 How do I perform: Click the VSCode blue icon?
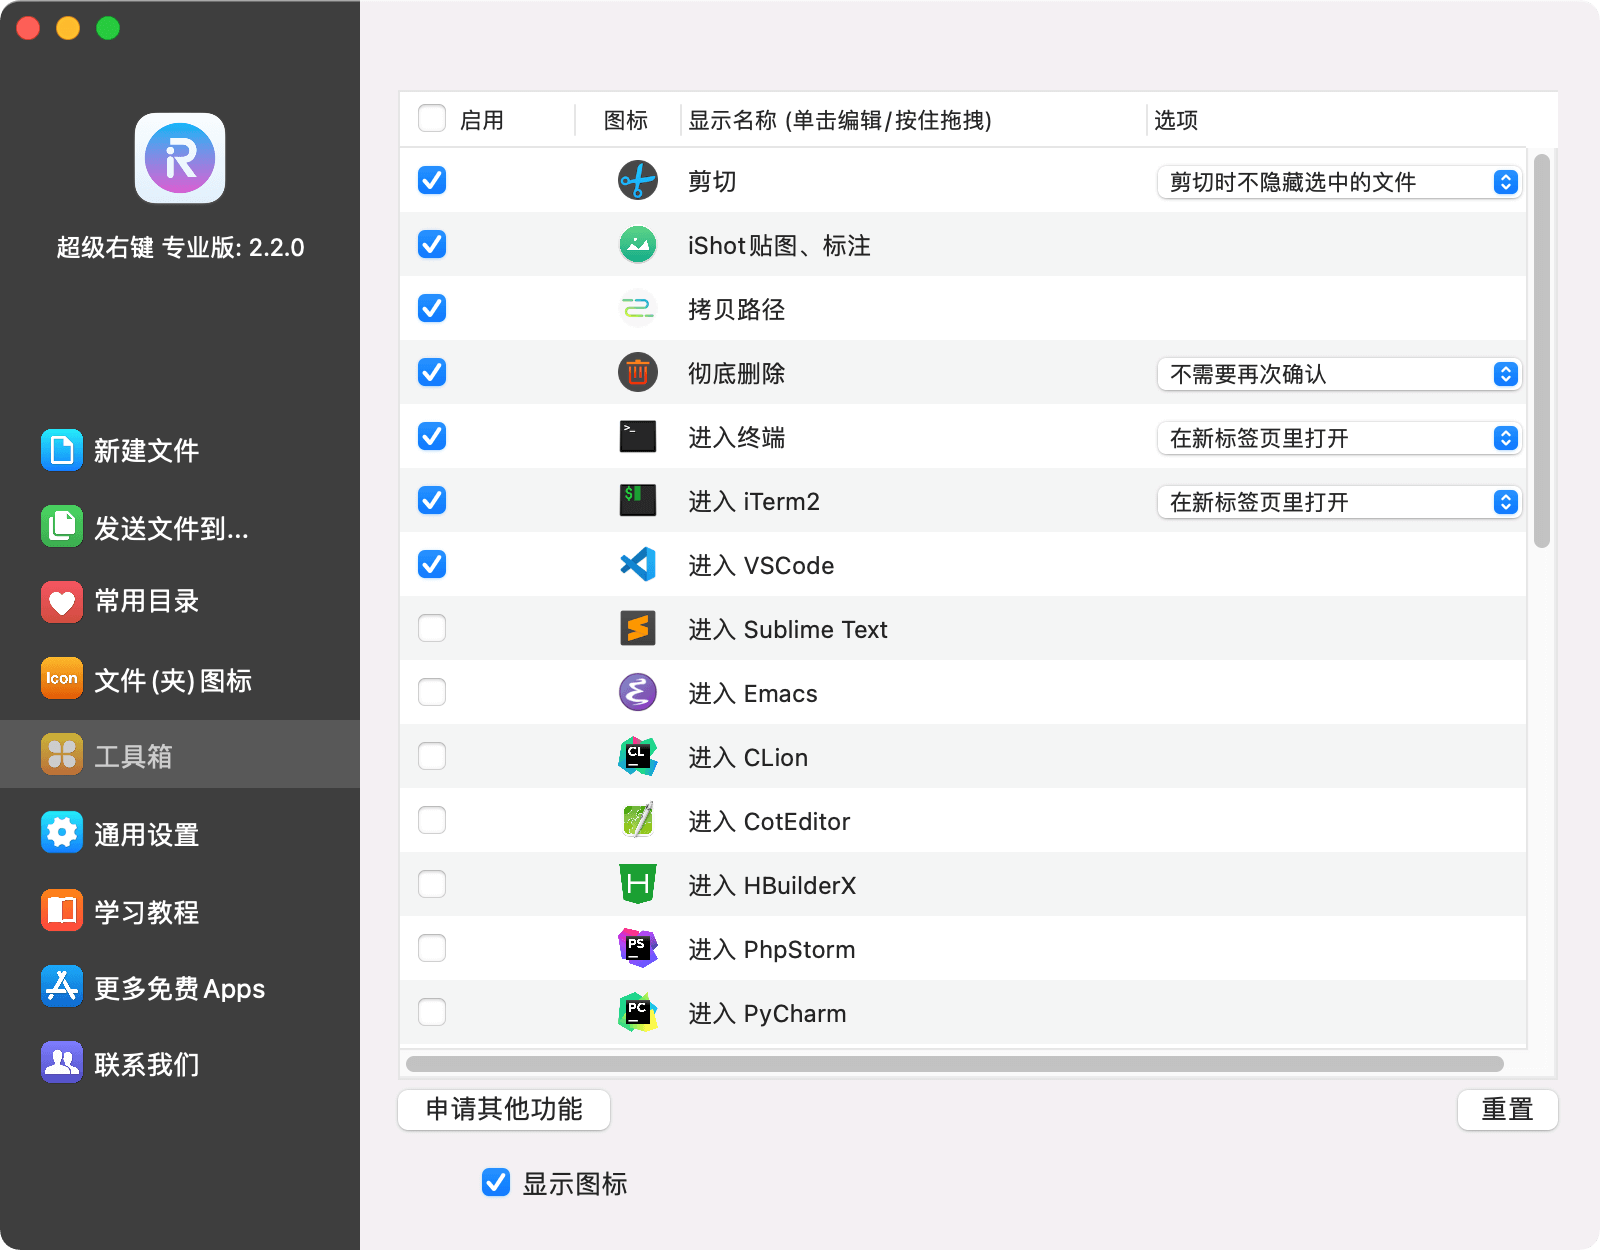point(637,565)
